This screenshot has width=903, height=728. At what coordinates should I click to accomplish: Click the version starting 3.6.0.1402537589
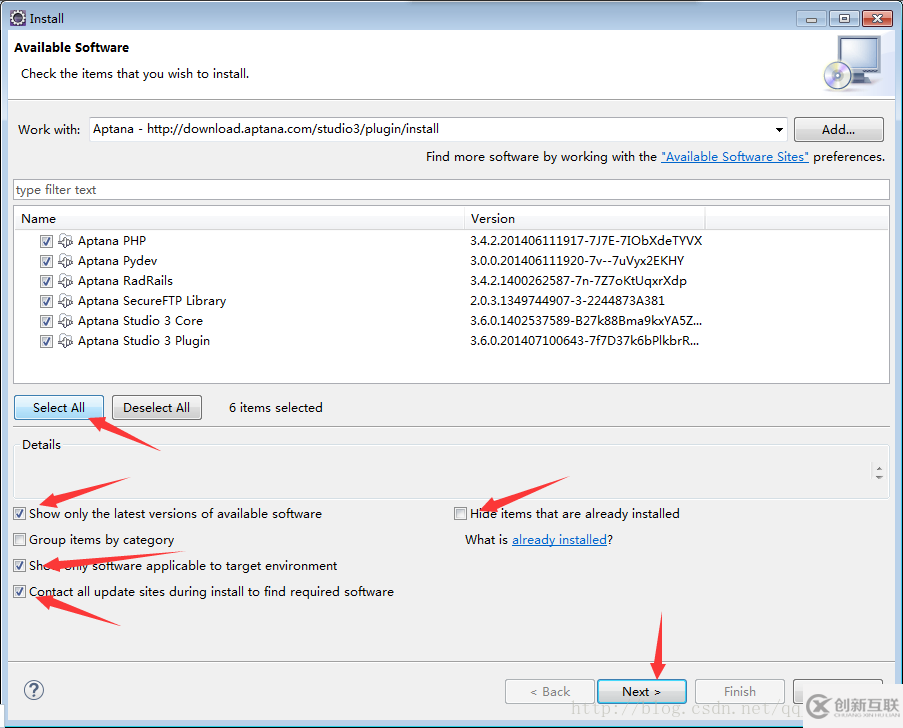pyautogui.click(x=586, y=321)
